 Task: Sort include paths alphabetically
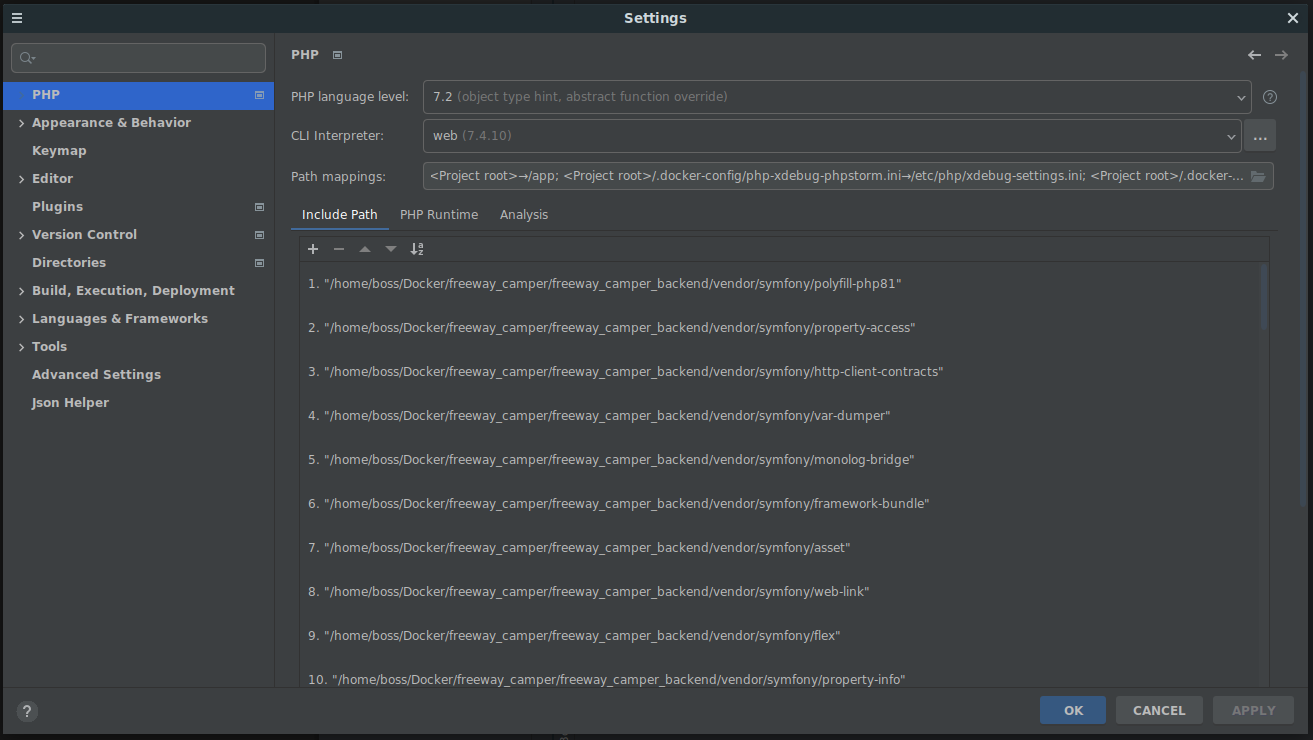pos(417,249)
